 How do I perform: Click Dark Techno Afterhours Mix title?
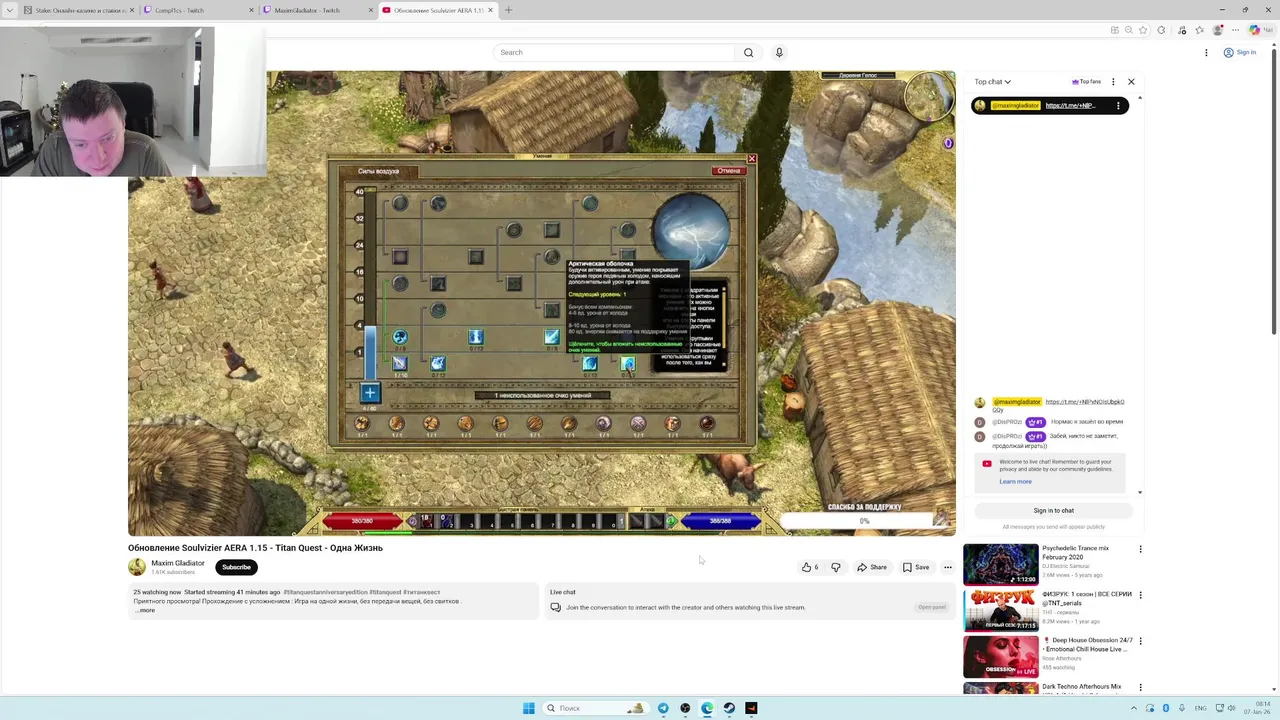click(1081, 687)
